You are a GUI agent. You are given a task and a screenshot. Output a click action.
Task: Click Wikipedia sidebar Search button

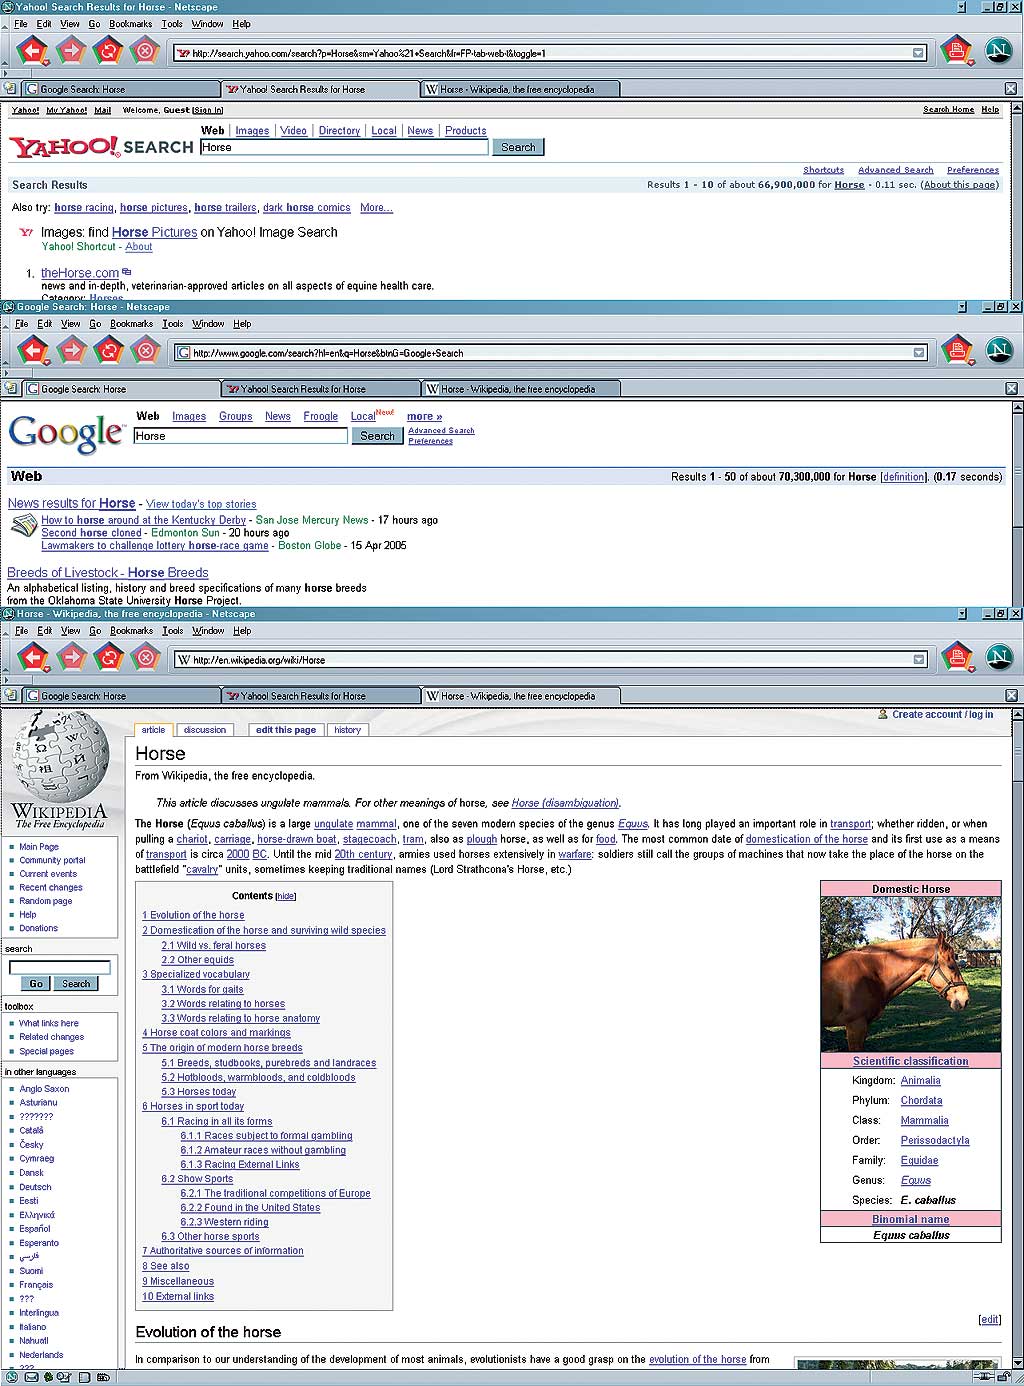pos(76,984)
